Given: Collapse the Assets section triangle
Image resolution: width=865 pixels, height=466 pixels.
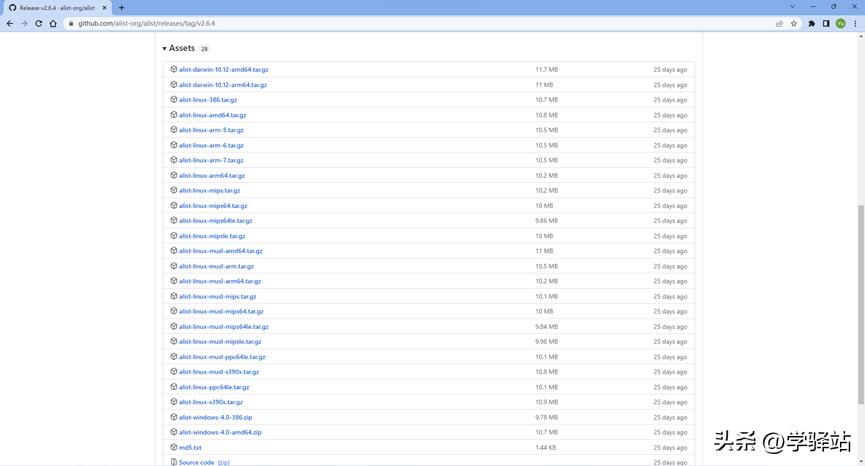Looking at the screenshot, I should pos(164,48).
